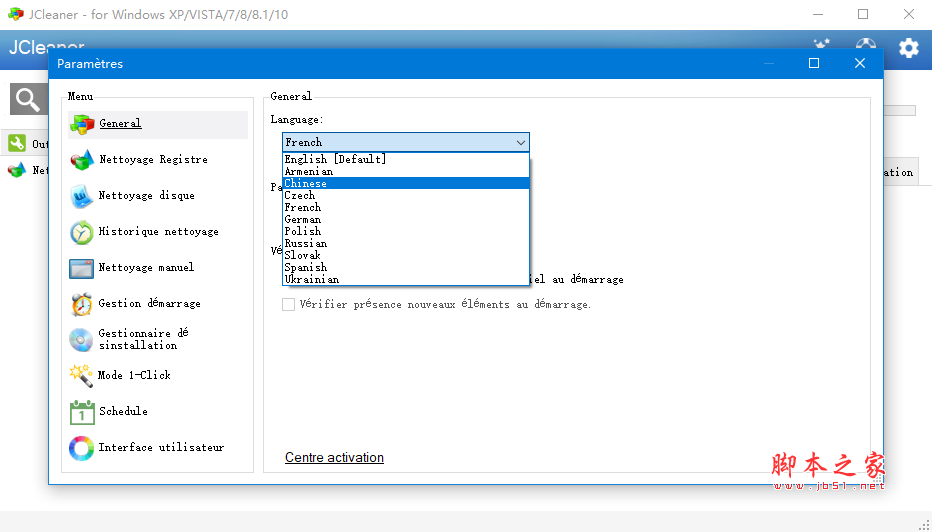Minimize the JCleaner main window
The height and width of the screenshot is (532, 932).
818,14
